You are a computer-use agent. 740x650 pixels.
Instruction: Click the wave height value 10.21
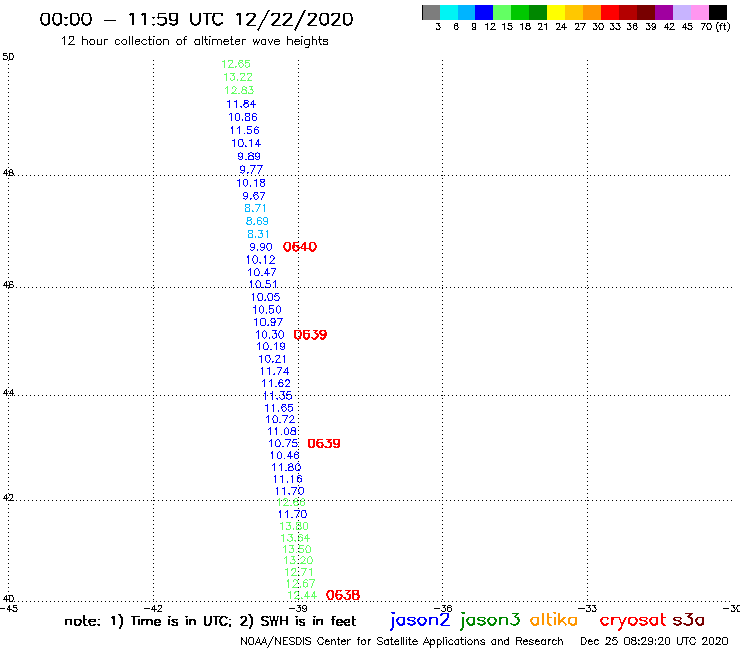point(272,359)
